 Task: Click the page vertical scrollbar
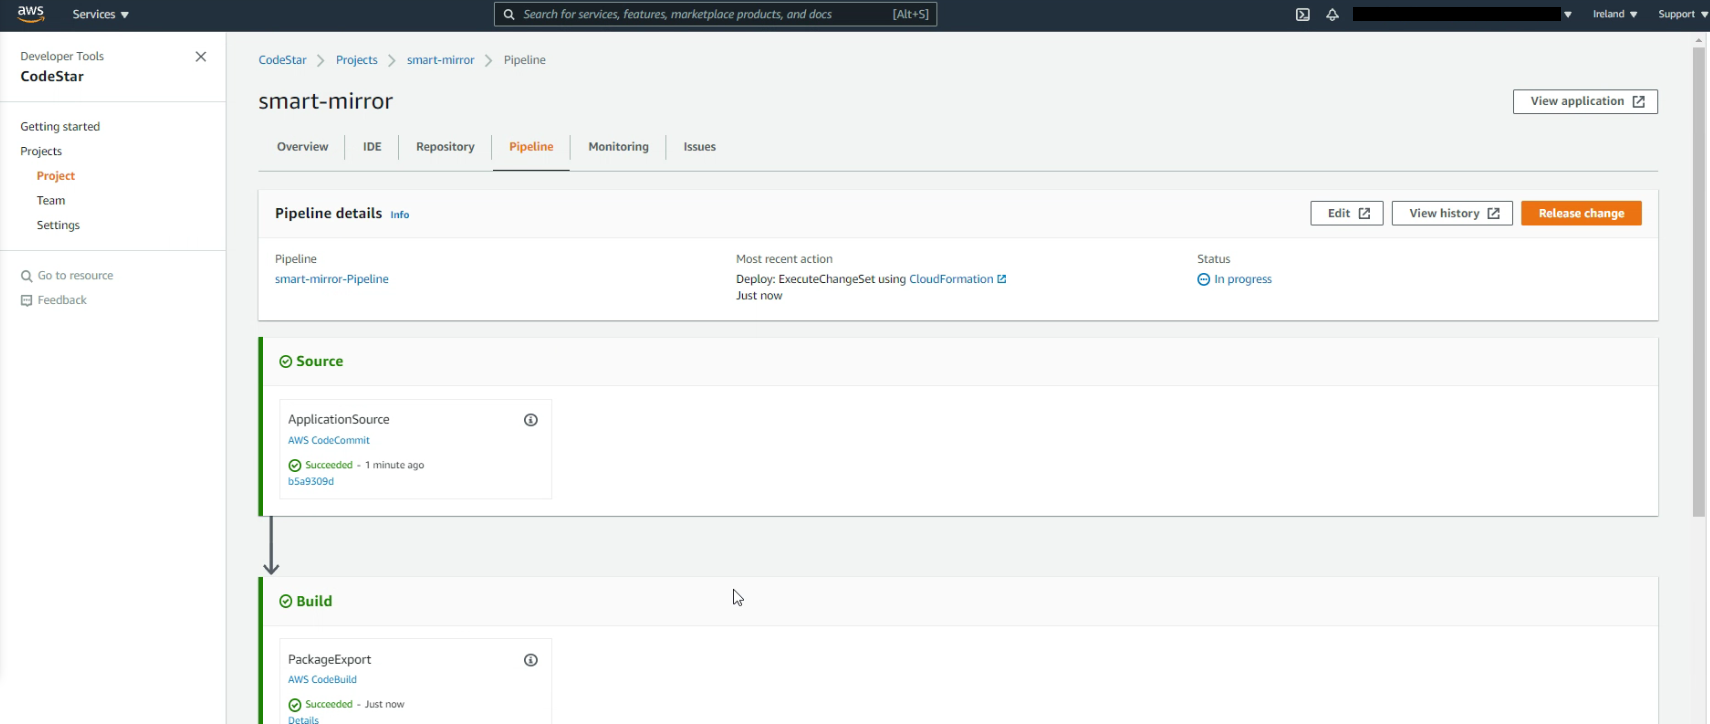(1698, 282)
